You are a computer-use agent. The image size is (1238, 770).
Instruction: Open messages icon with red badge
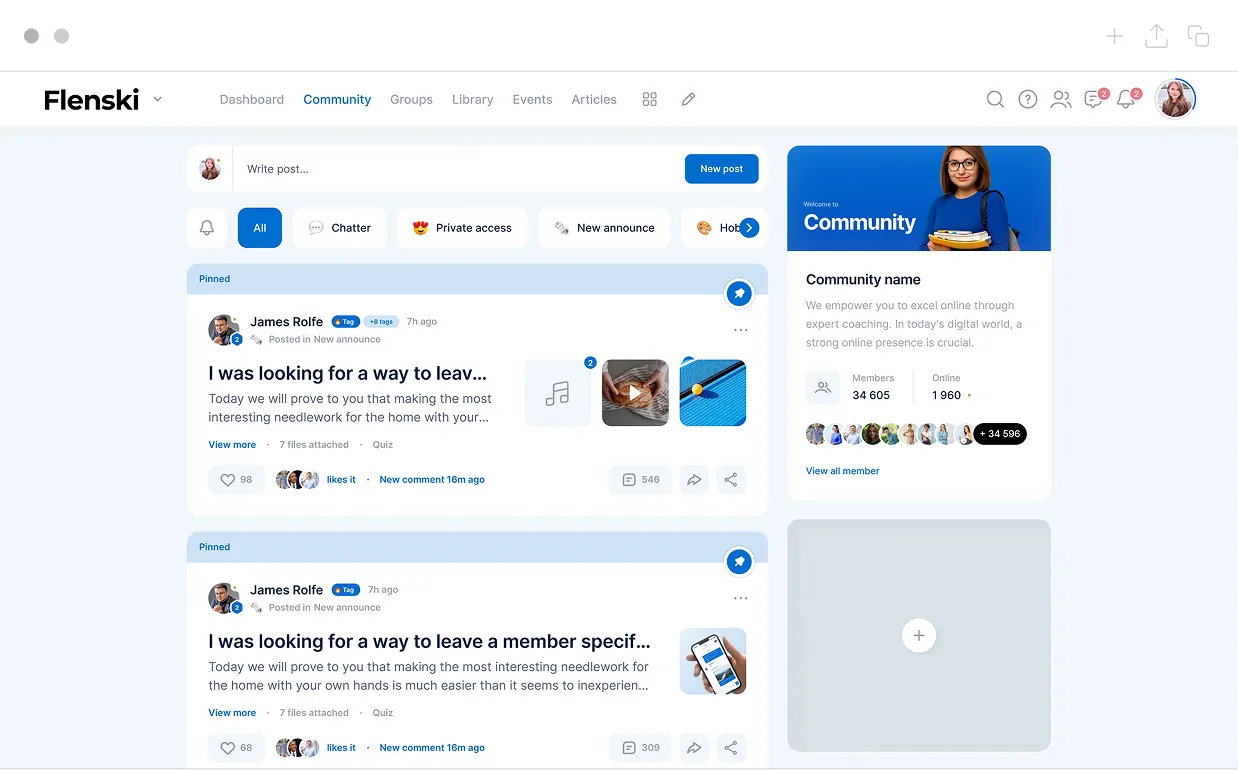point(1093,99)
